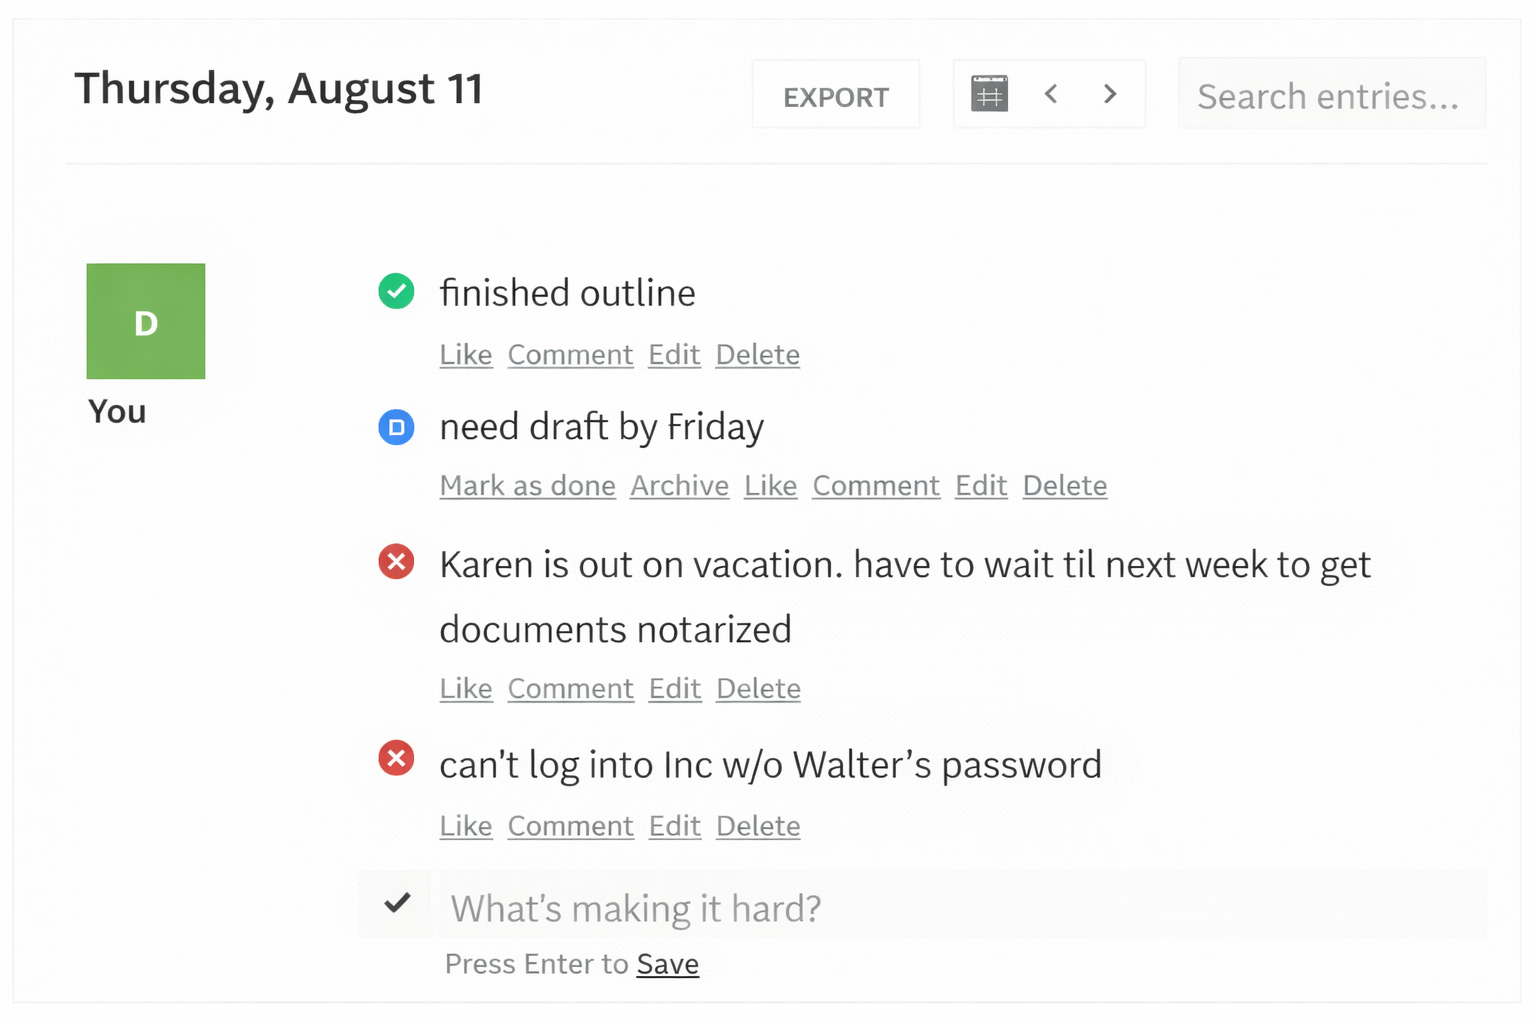Click the green D user avatar
The image size is (1536, 1024).
click(146, 321)
